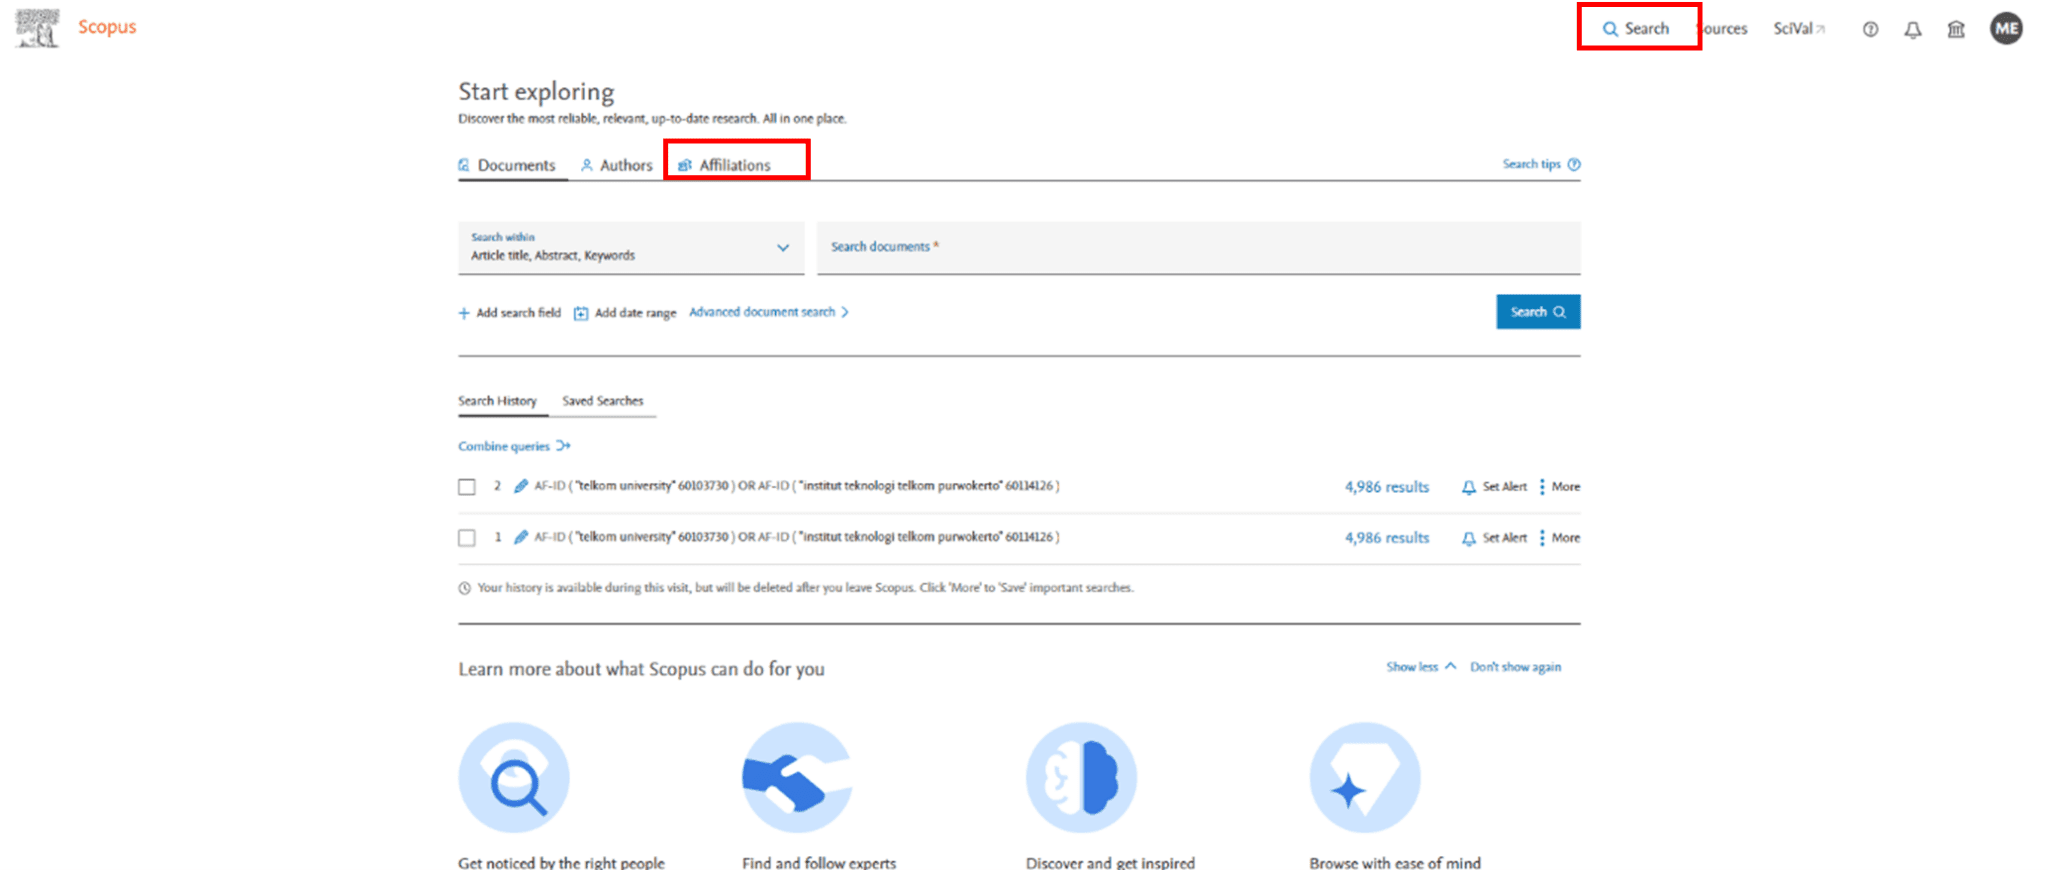Switch to the Affiliations tab

pyautogui.click(x=734, y=165)
